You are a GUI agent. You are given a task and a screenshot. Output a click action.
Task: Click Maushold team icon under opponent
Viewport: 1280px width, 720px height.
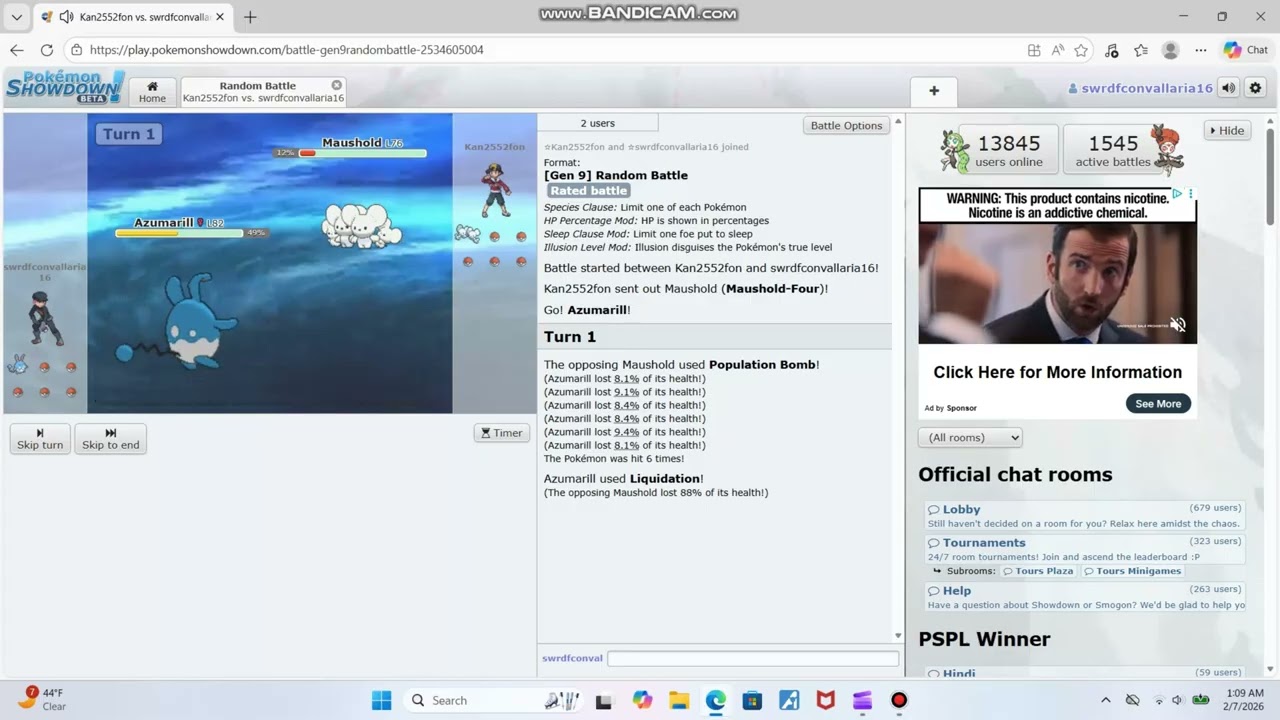pyautogui.click(x=468, y=234)
